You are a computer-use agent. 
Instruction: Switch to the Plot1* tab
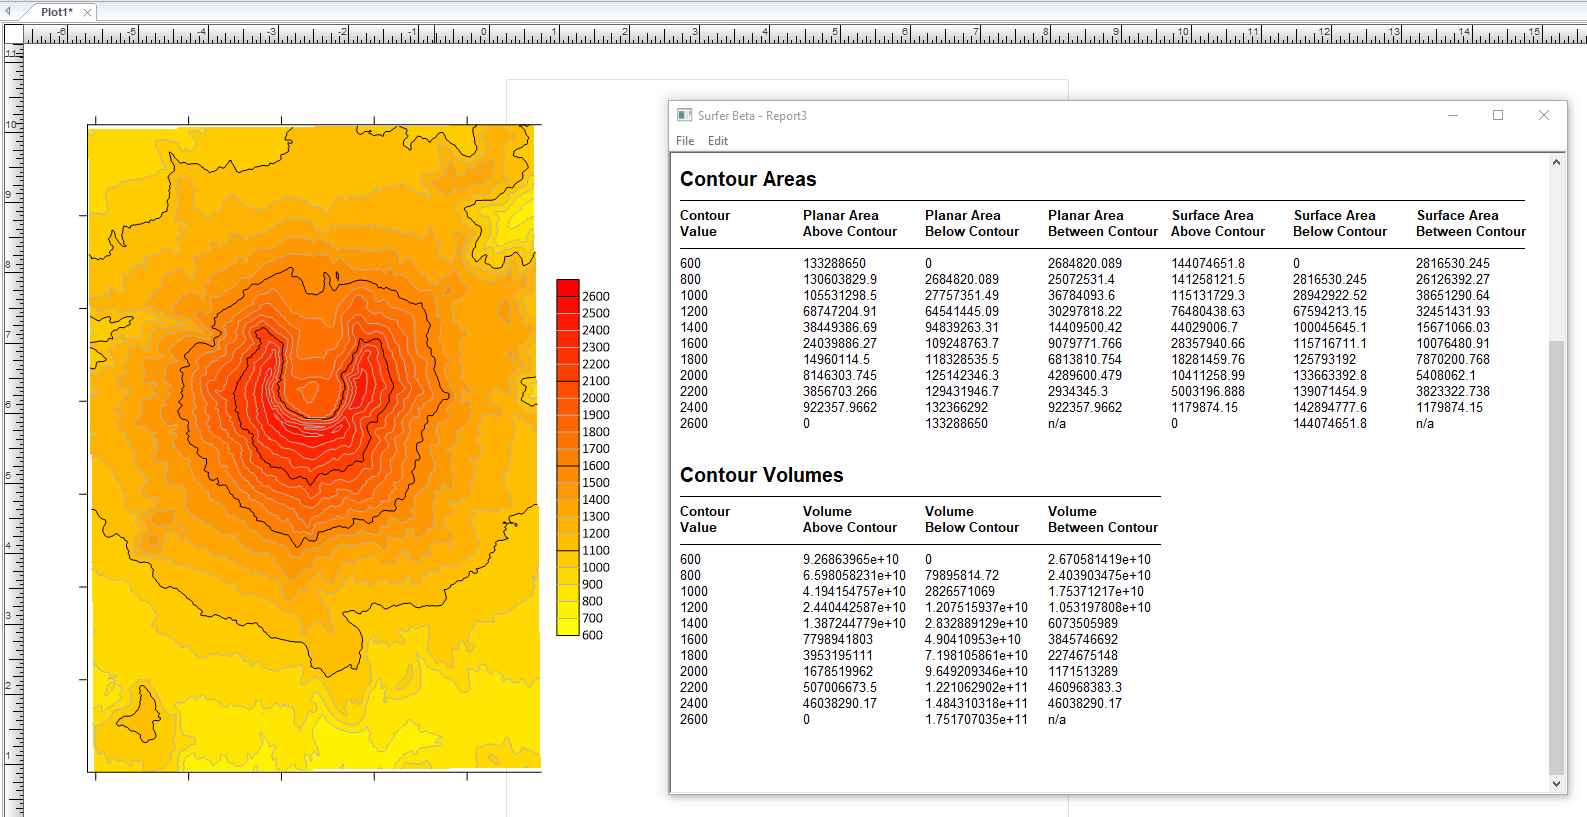(x=56, y=12)
